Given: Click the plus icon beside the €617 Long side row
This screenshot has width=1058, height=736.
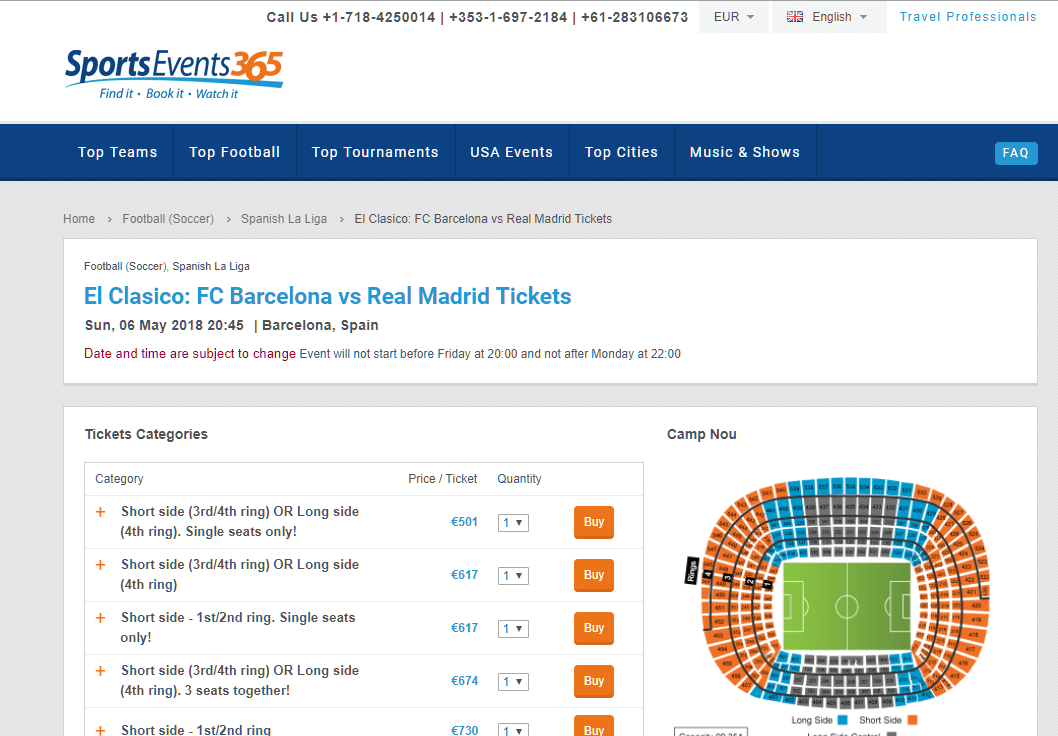Looking at the screenshot, I should (x=100, y=564).
